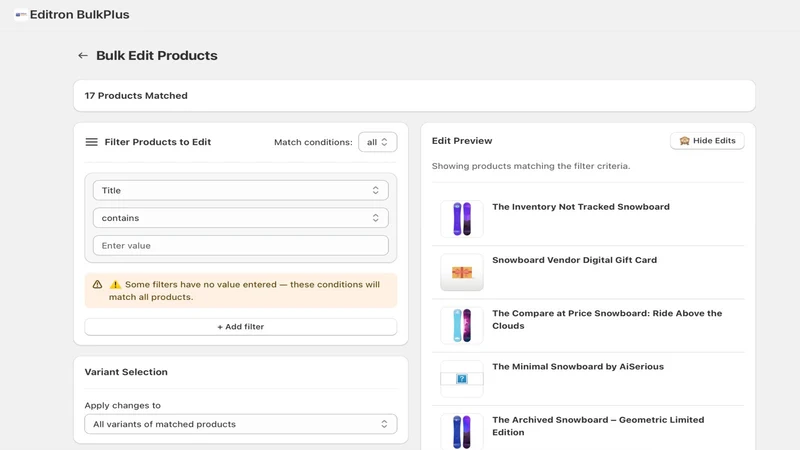Click 'The Archived Snowboard – Geometric Limited Edition' title

tap(598, 426)
